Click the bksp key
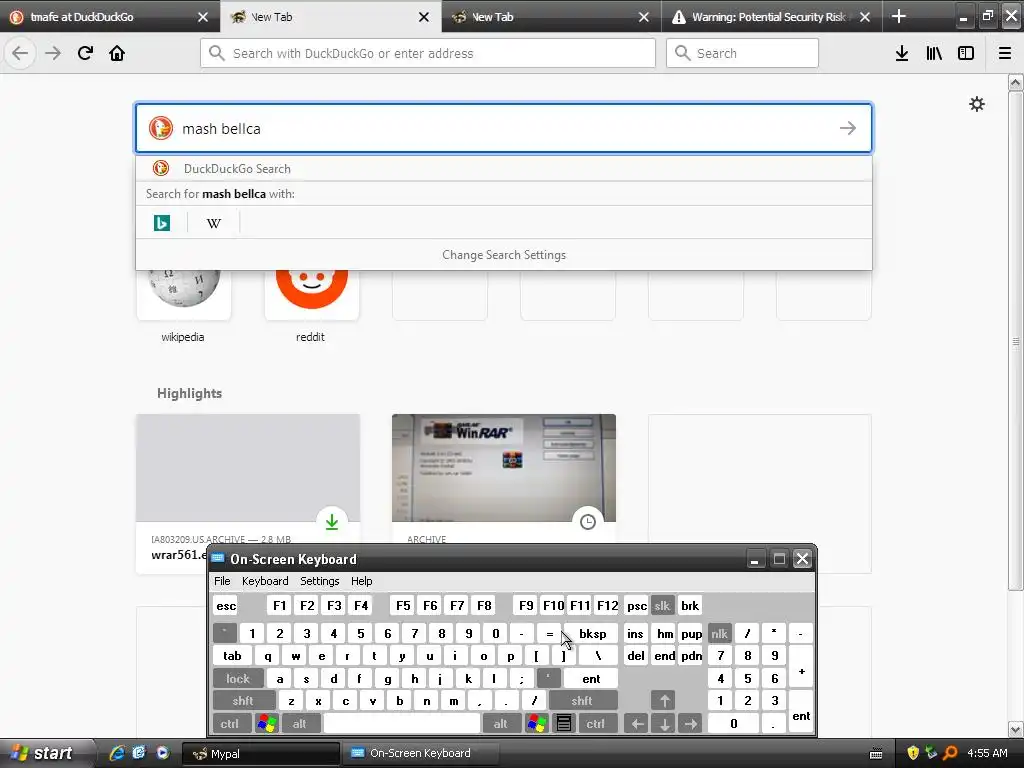The height and width of the screenshot is (768, 1024). point(593,633)
